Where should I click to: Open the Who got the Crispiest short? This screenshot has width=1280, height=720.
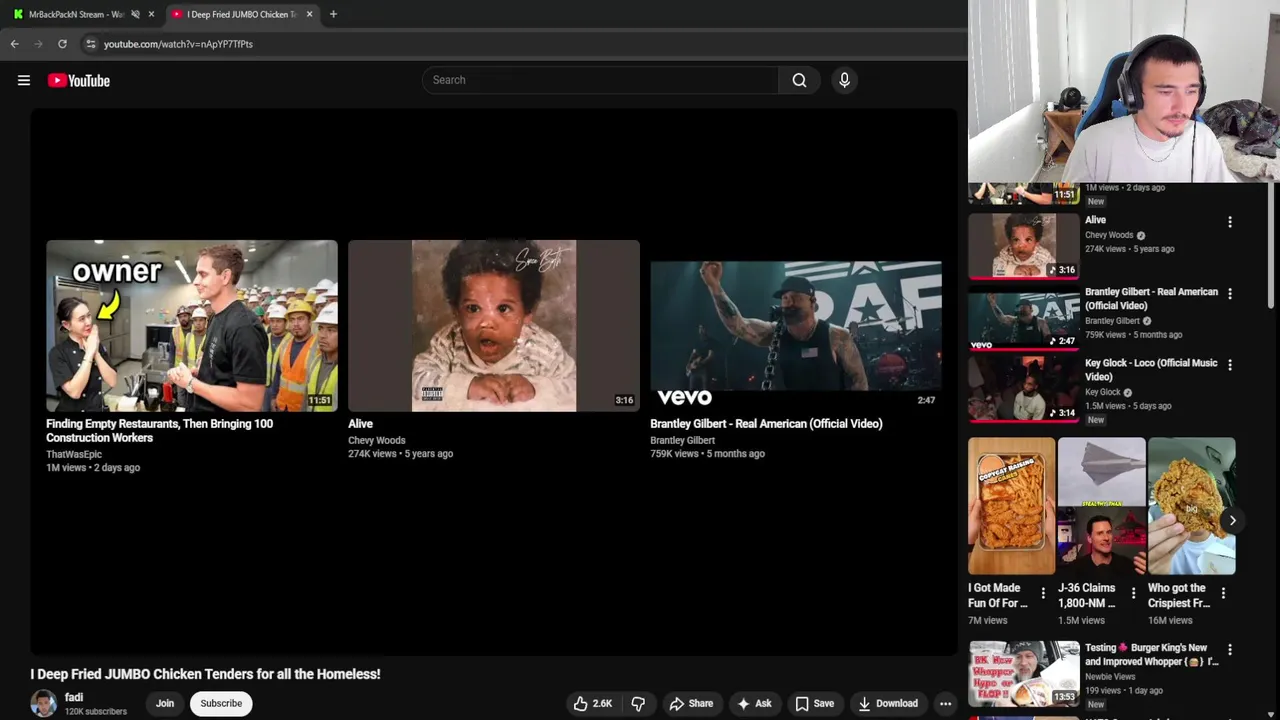[1192, 506]
